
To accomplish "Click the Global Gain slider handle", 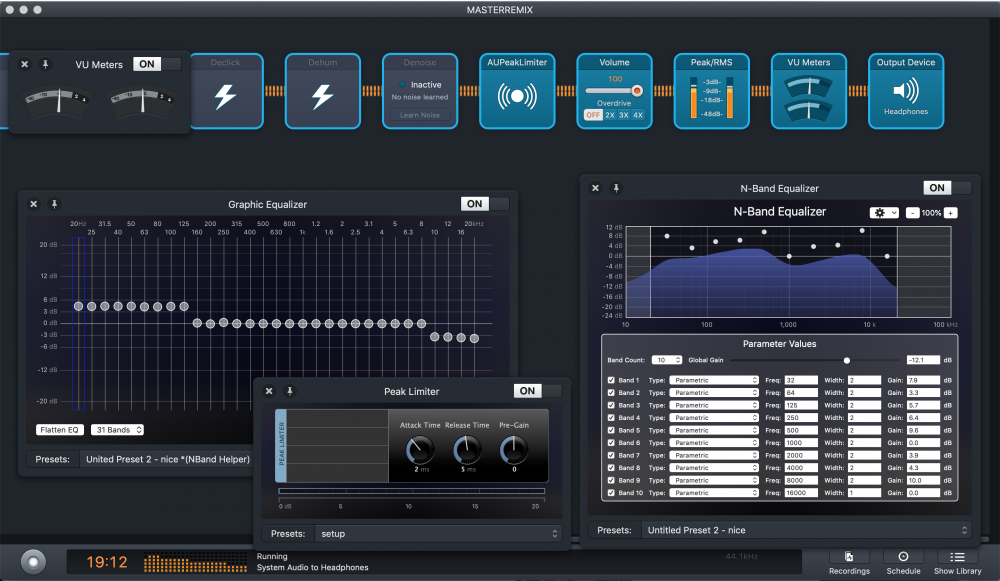I will 847,360.
